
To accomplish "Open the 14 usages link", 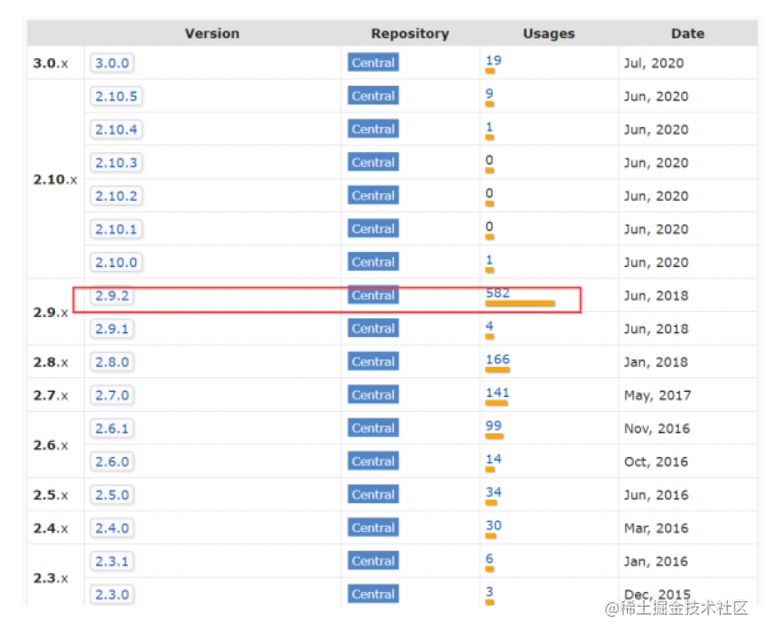I will (493, 459).
